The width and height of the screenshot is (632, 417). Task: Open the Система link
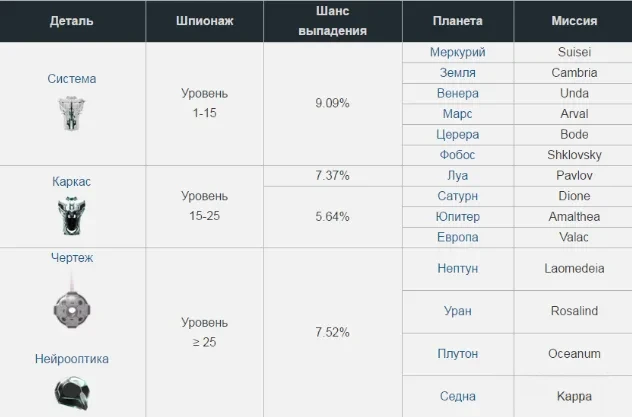72,79
